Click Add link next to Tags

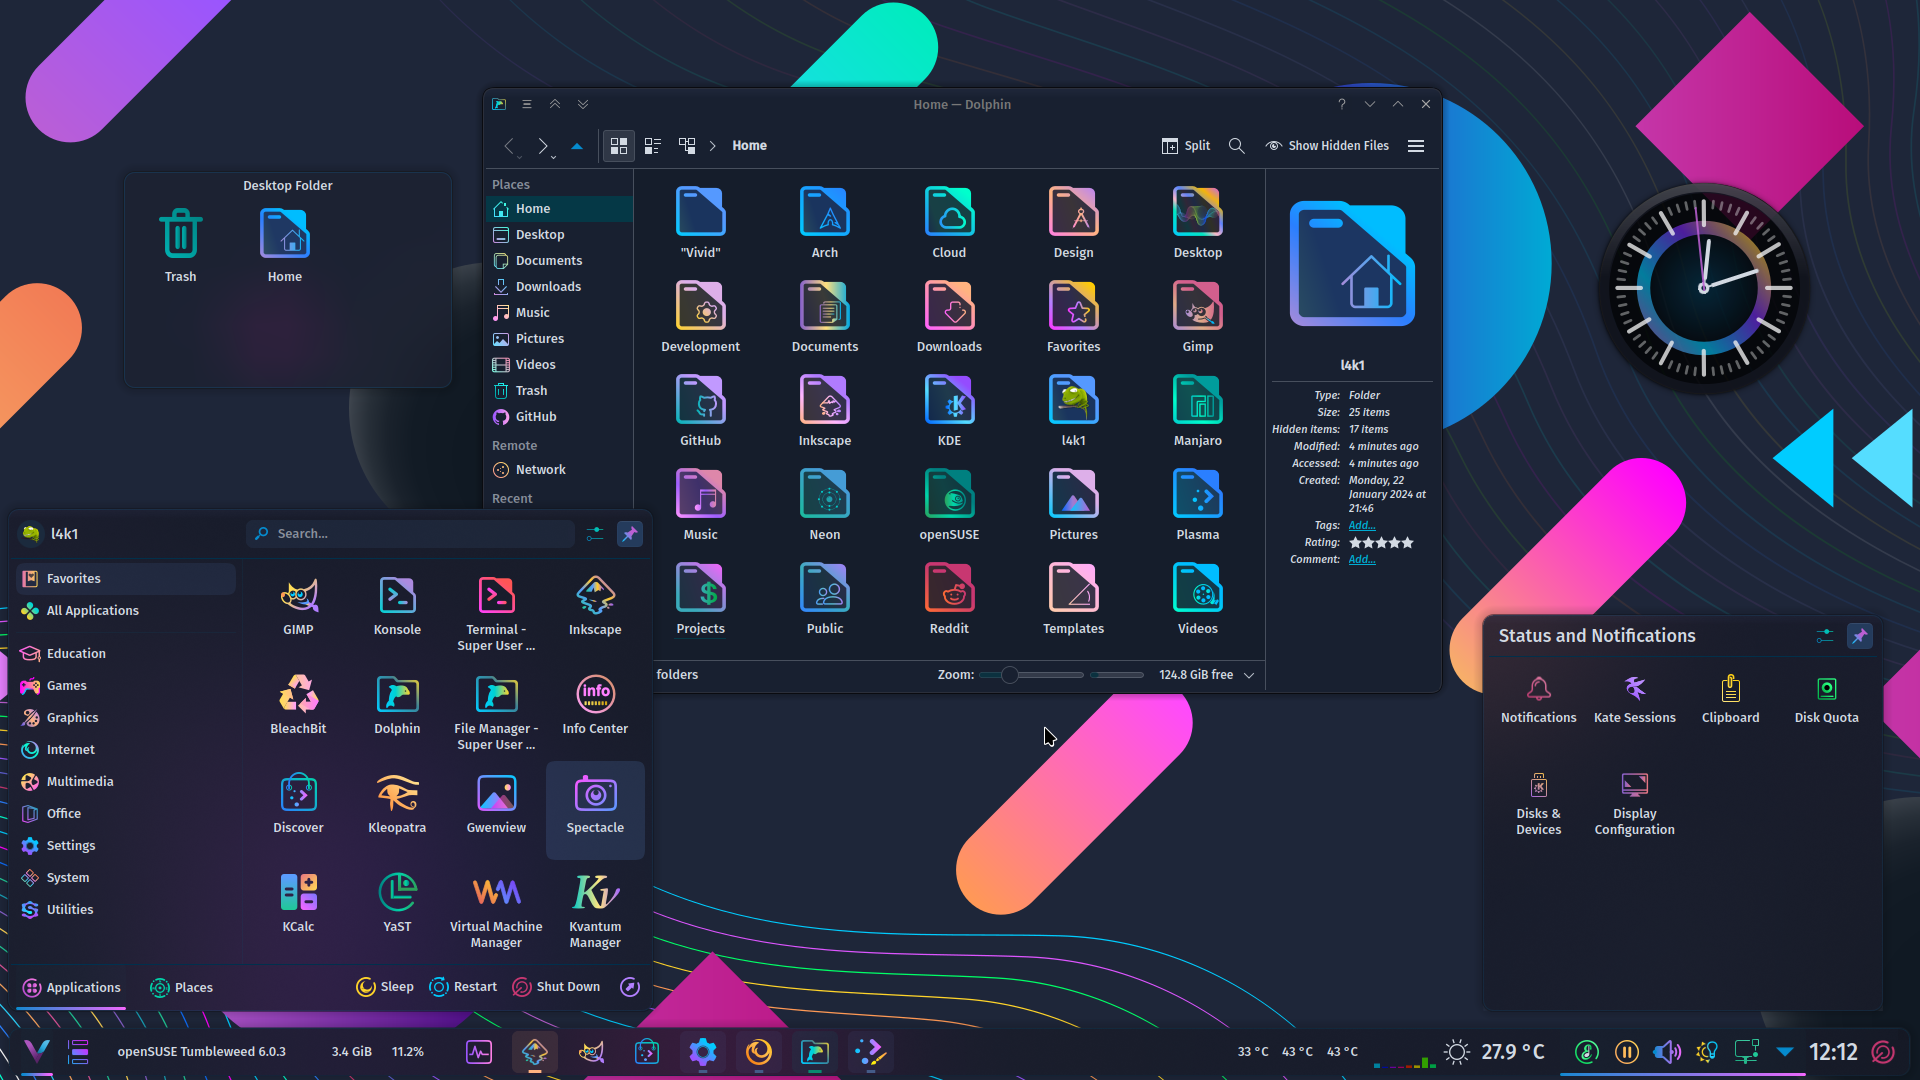click(x=1362, y=526)
